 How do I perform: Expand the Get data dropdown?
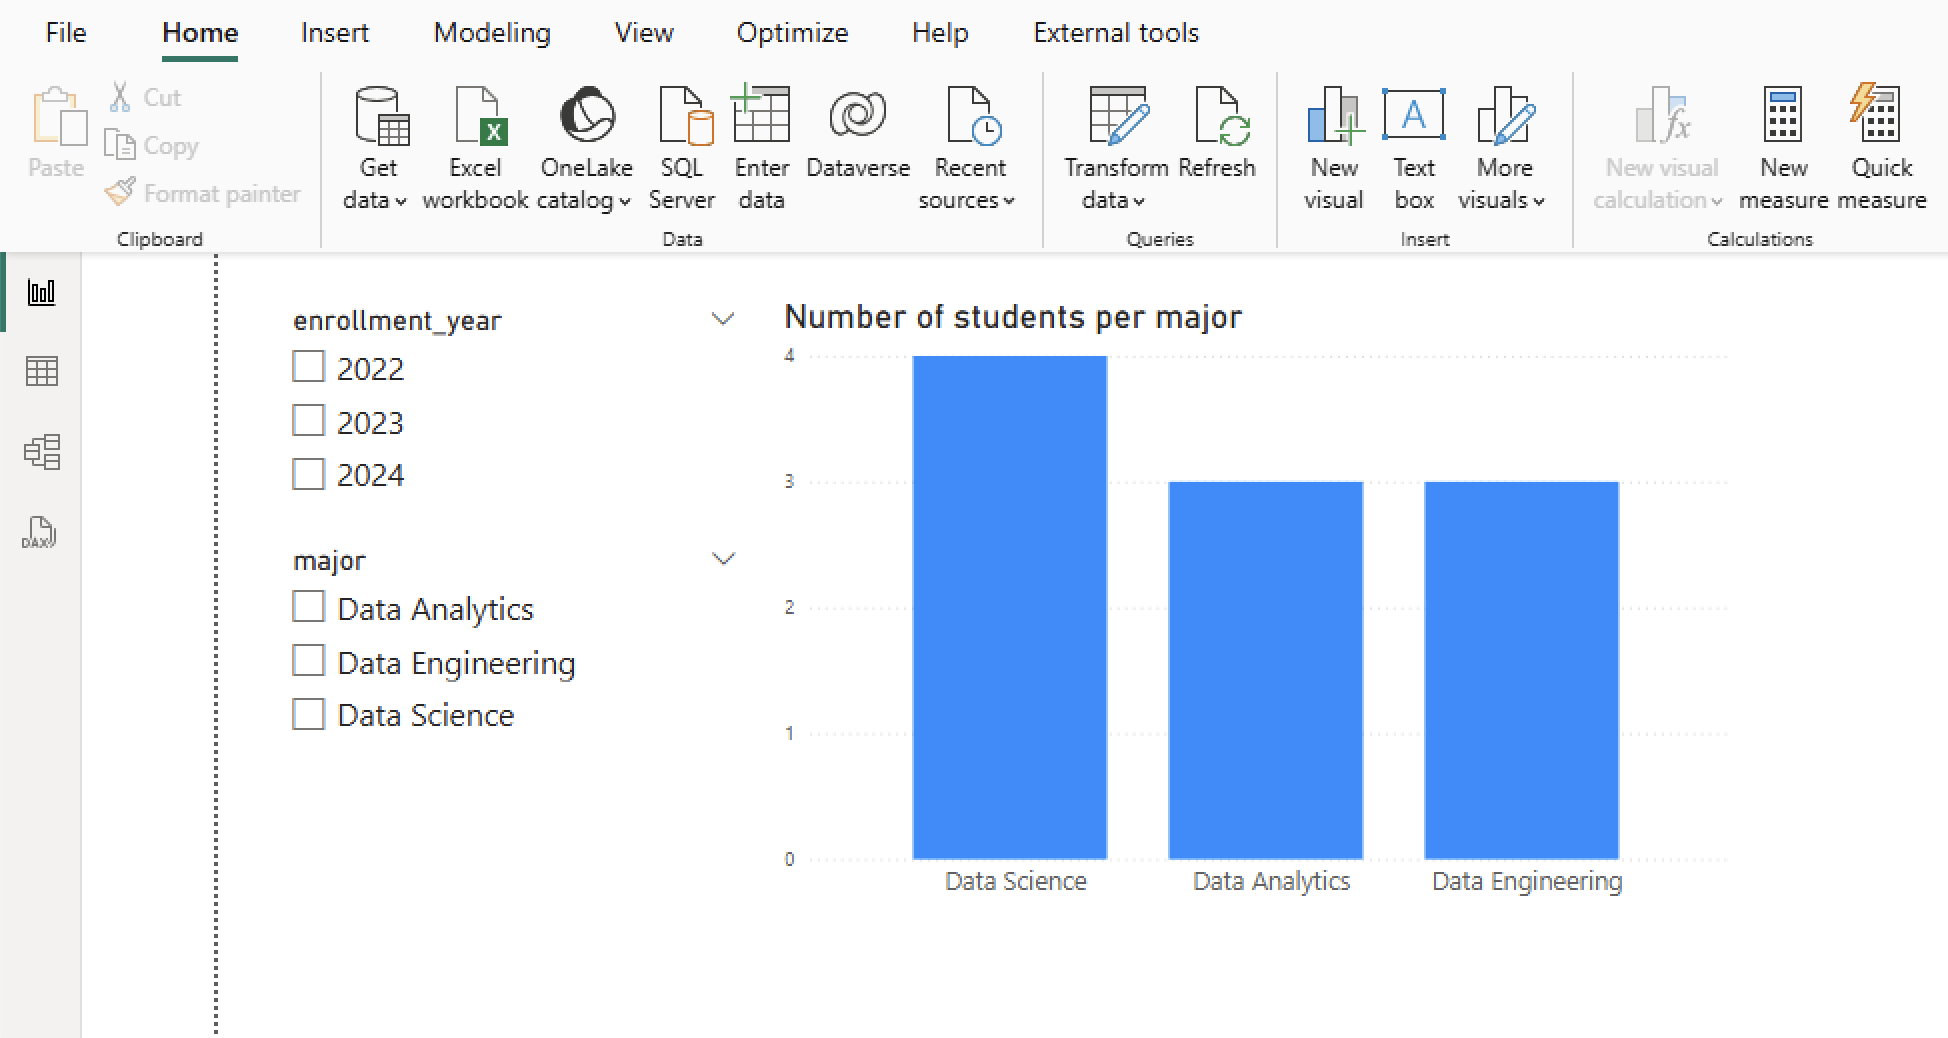tap(399, 201)
